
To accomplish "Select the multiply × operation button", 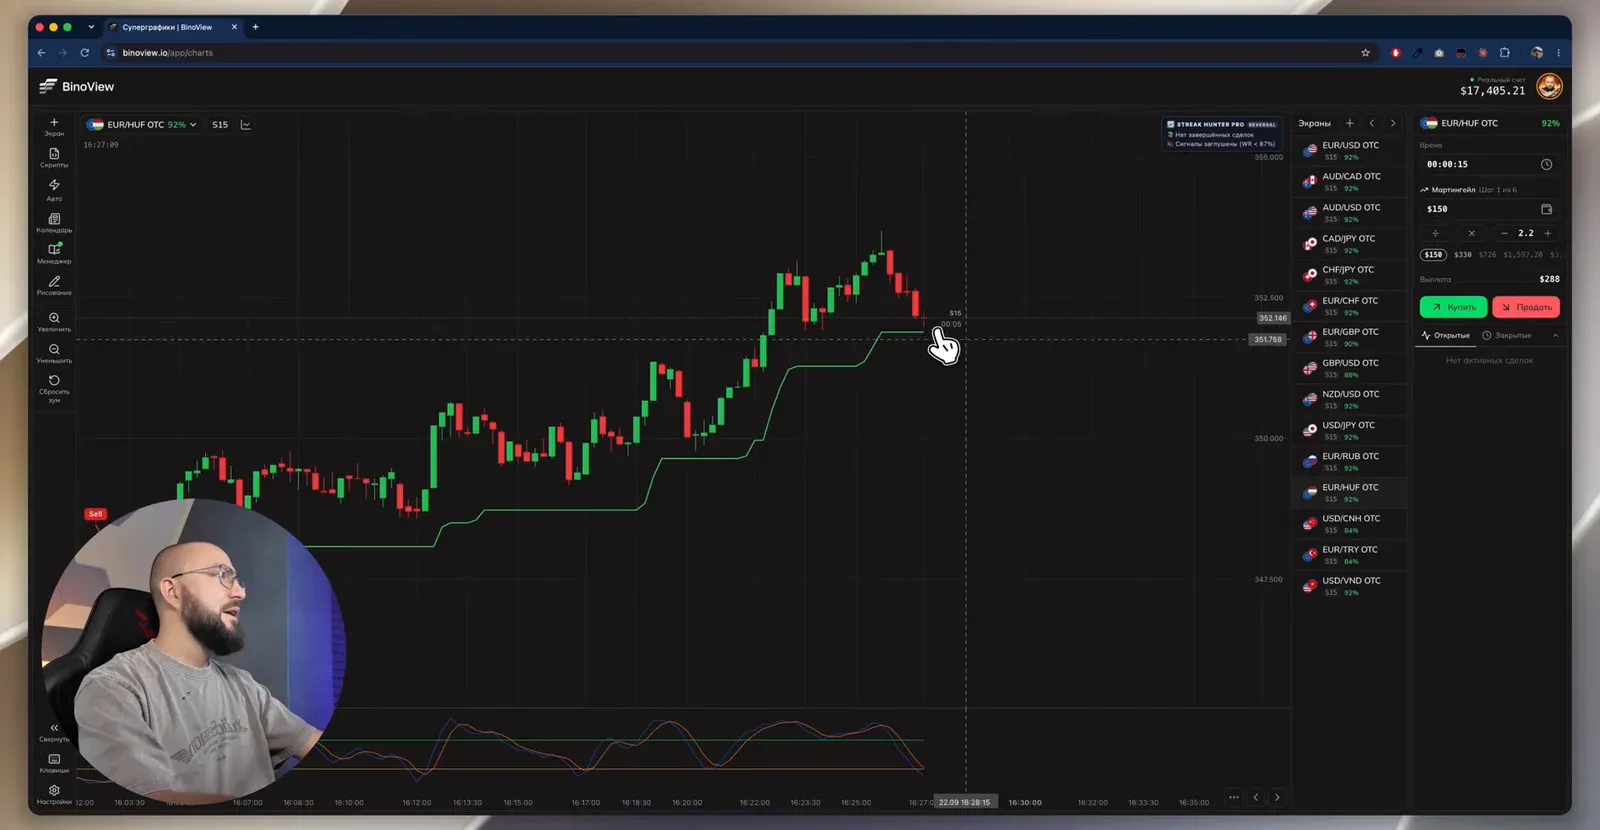I will click(x=1471, y=233).
